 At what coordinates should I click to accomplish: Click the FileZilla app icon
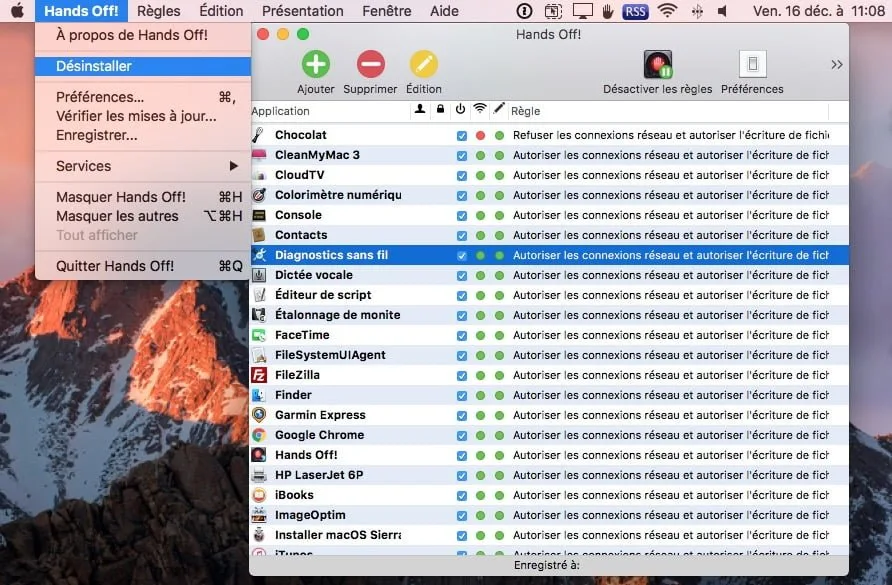[x=259, y=375]
